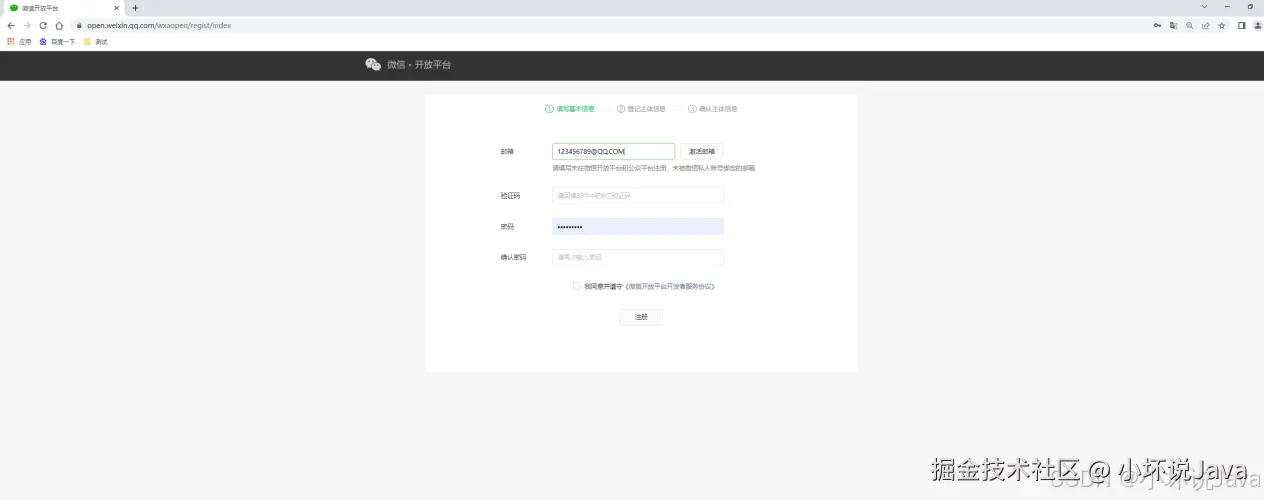
Task: Click the 注册 register button
Action: coord(641,316)
